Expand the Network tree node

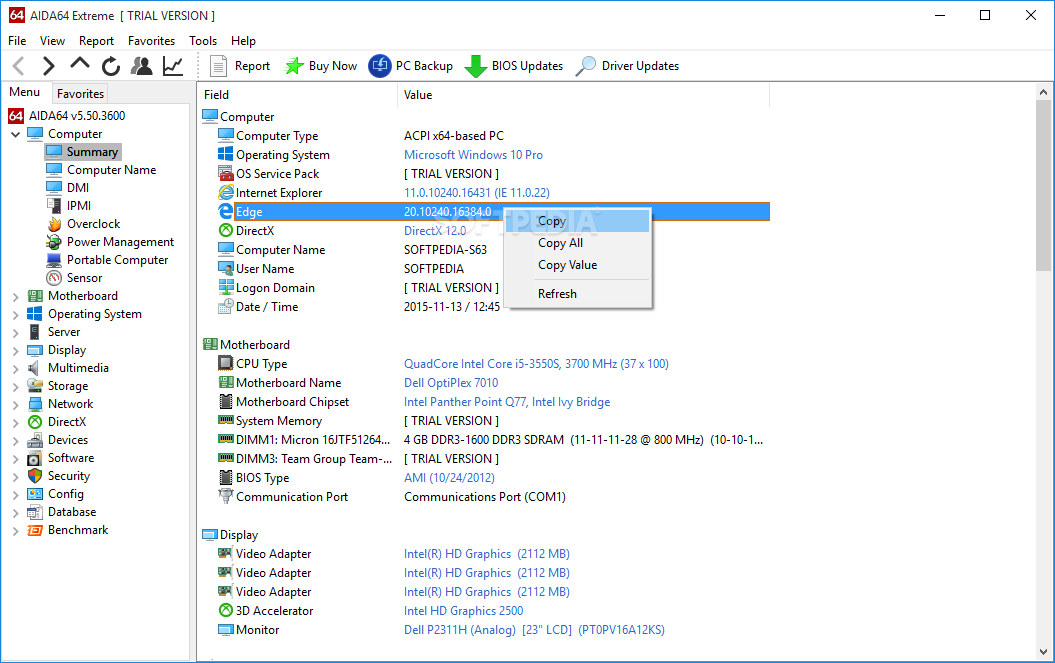[x=15, y=405]
